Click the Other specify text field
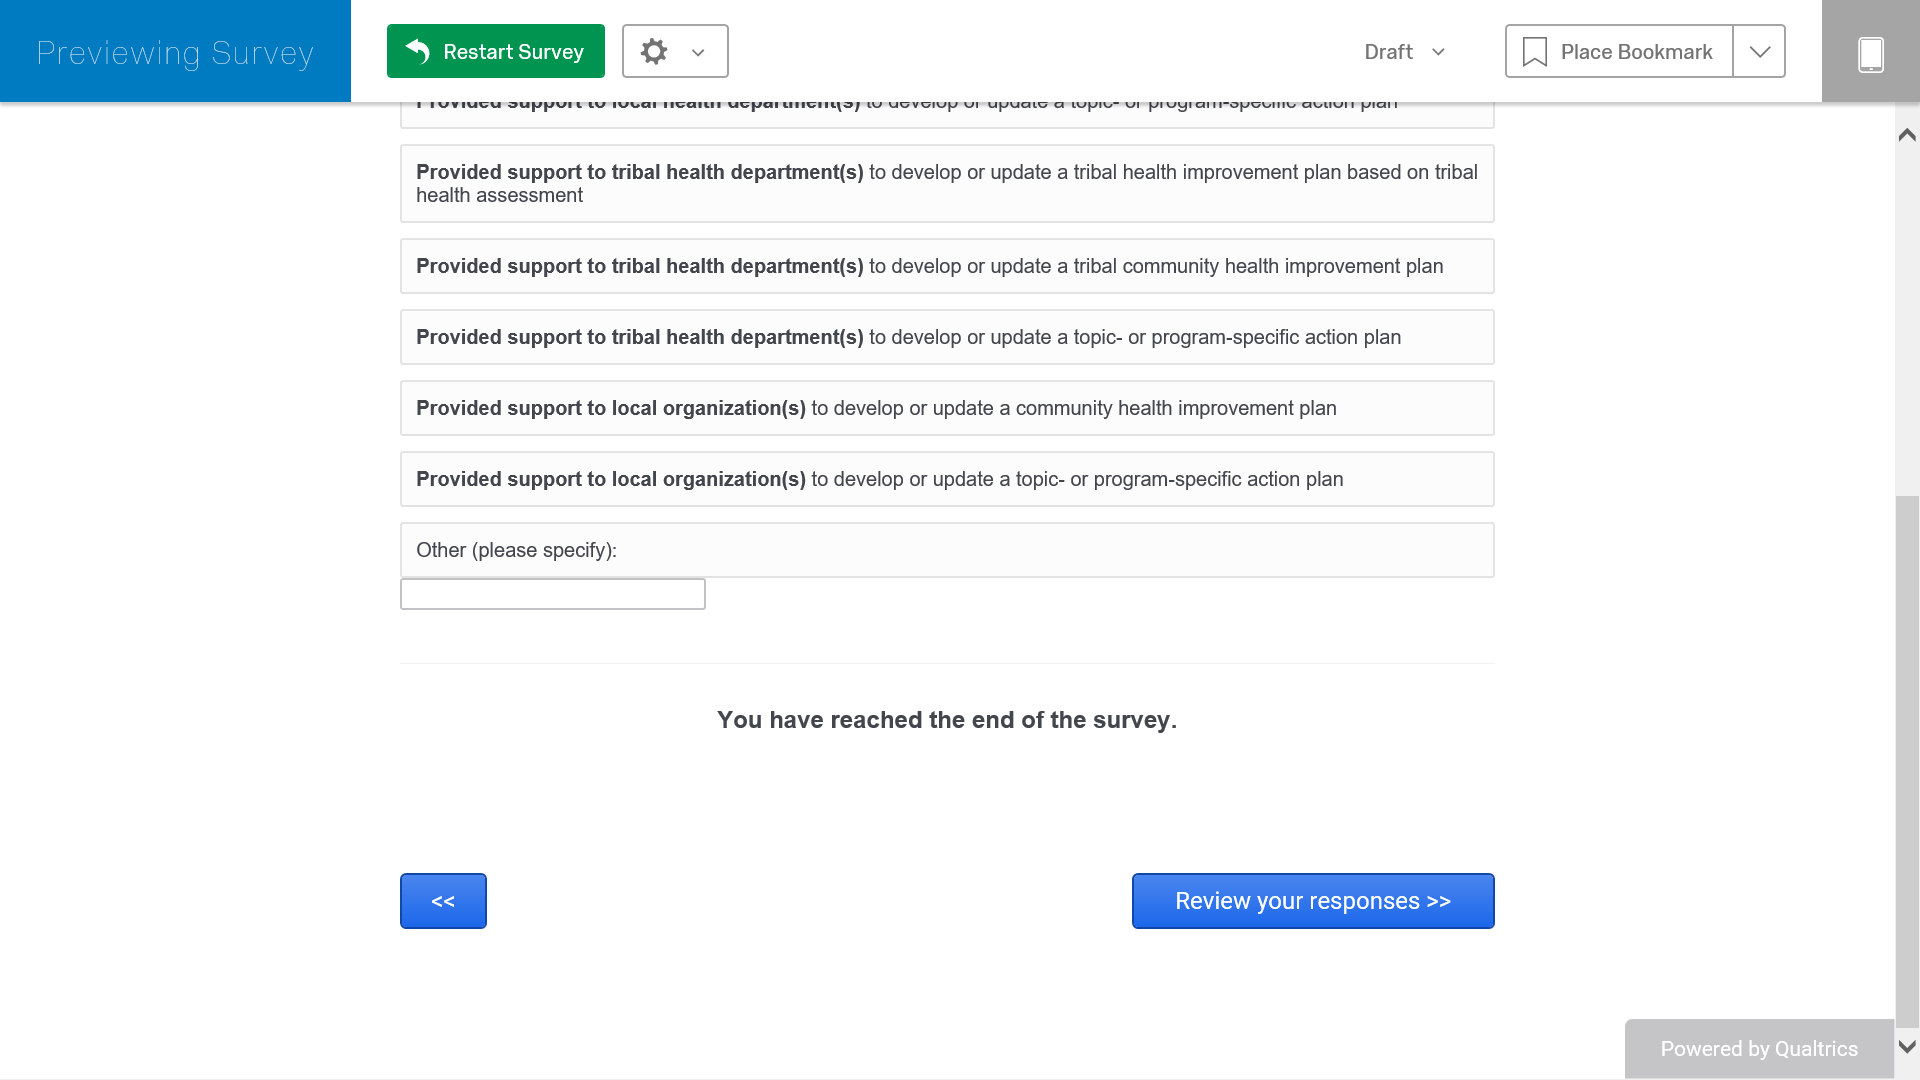This screenshot has height=1080, width=1920. (552, 594)
